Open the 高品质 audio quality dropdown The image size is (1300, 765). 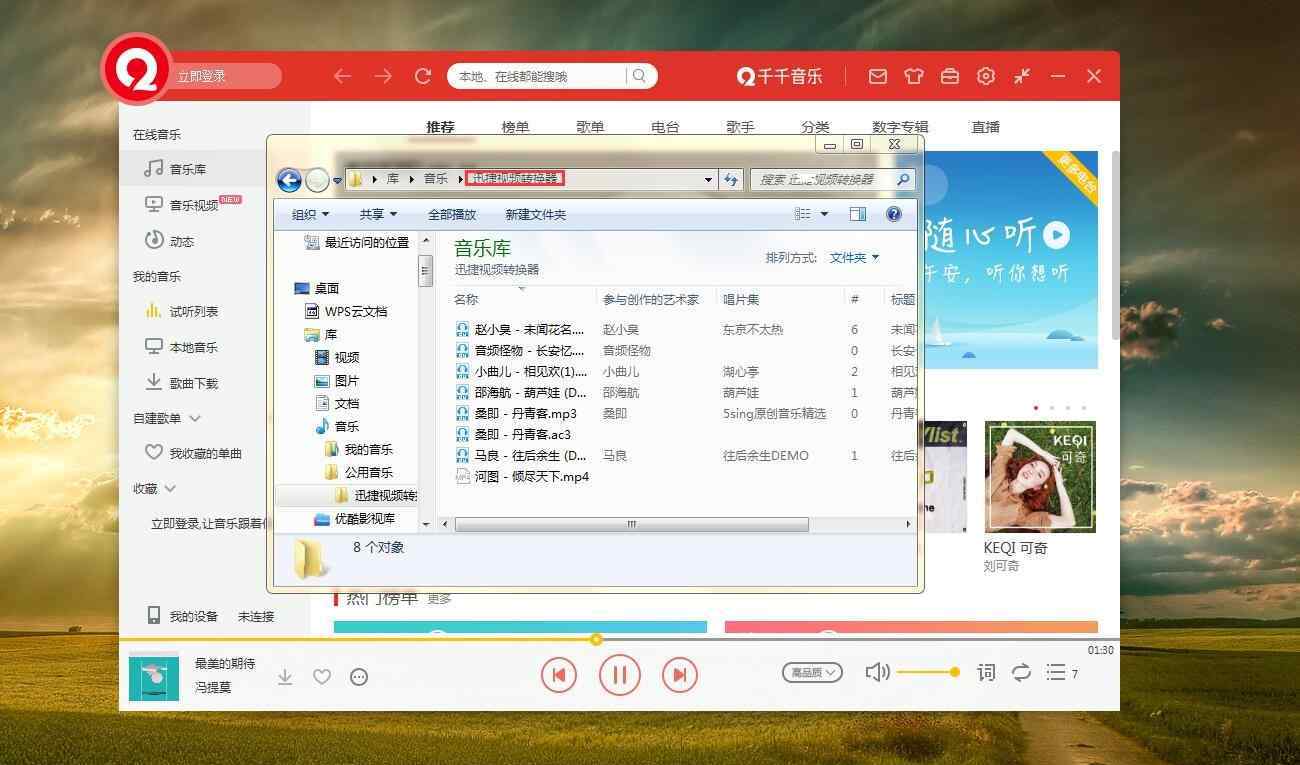pos(812,673)
